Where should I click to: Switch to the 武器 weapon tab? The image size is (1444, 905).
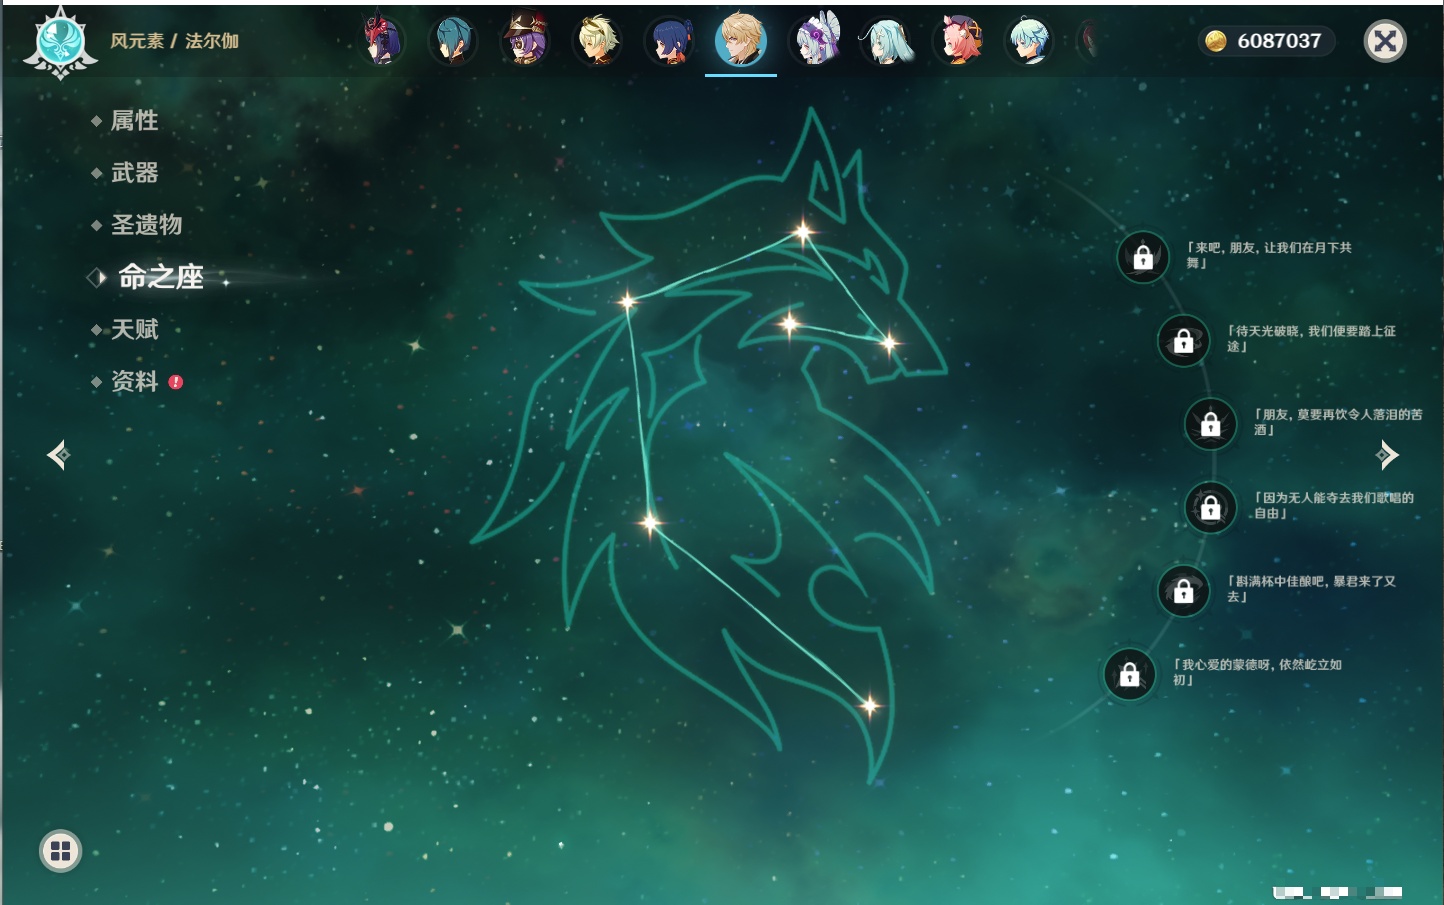(x=134, y=173)
